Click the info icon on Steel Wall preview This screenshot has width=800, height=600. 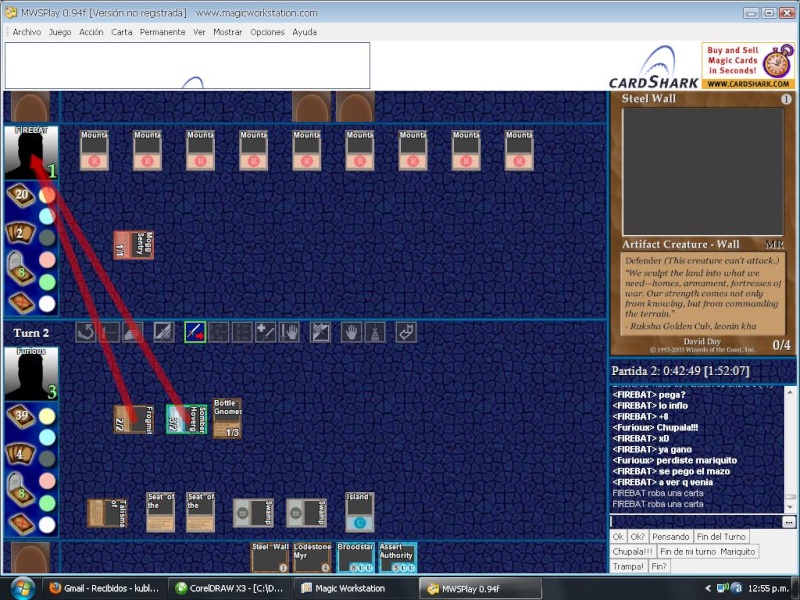click(x=786, y=99)
